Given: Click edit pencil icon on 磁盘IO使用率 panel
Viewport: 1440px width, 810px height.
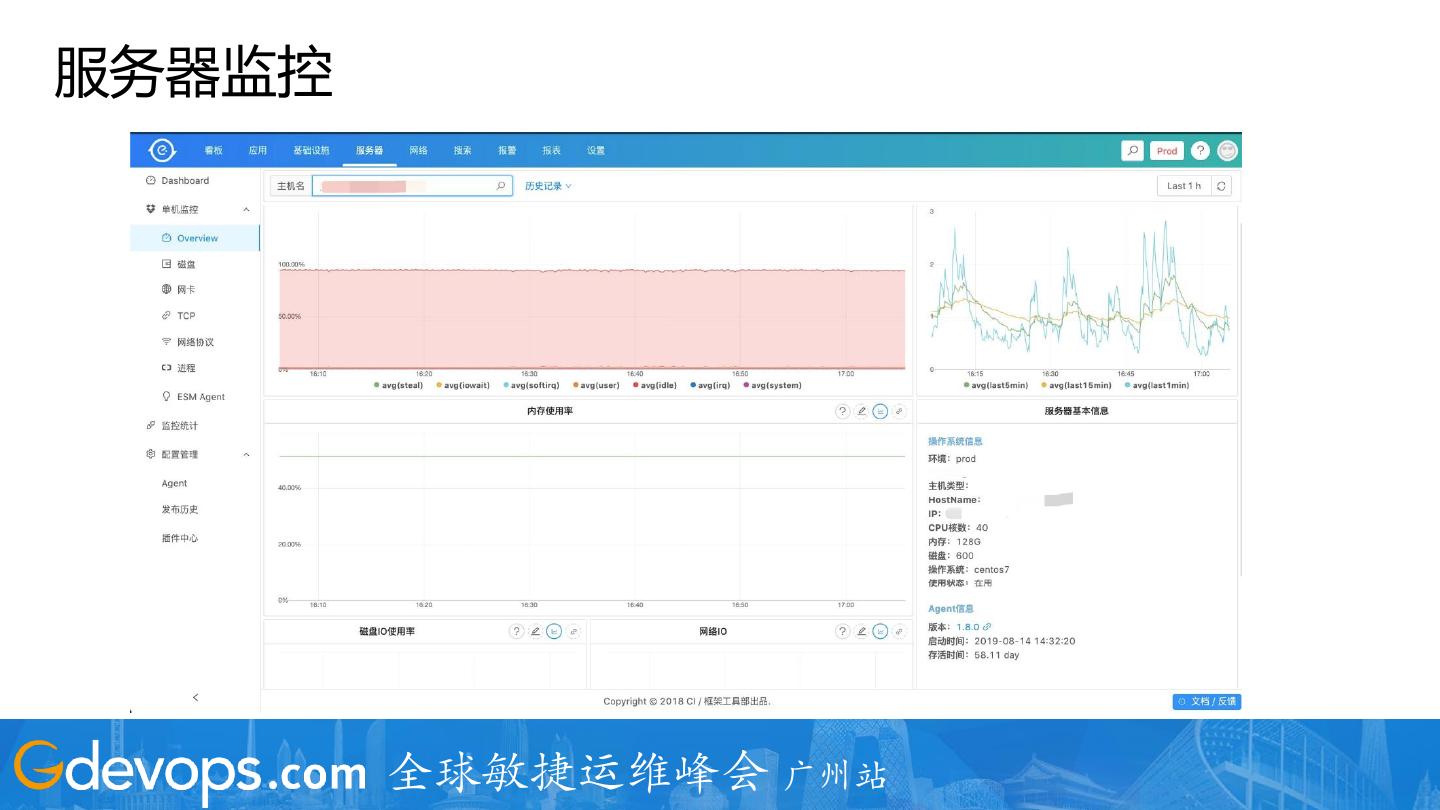Looking at the screenshot, I should 535,632.
